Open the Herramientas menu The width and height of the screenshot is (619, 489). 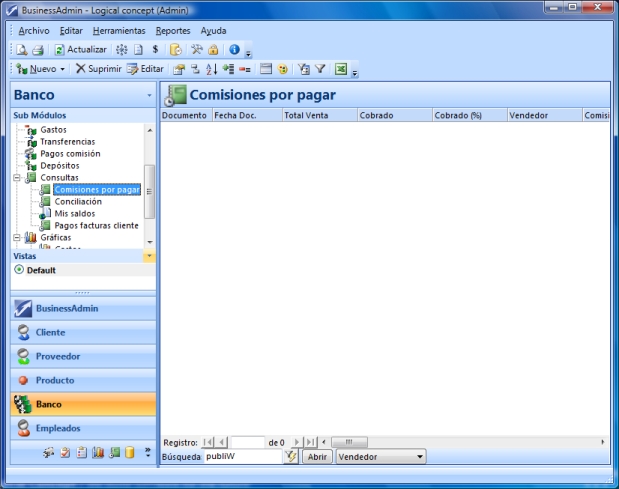[x=118, y=31]
